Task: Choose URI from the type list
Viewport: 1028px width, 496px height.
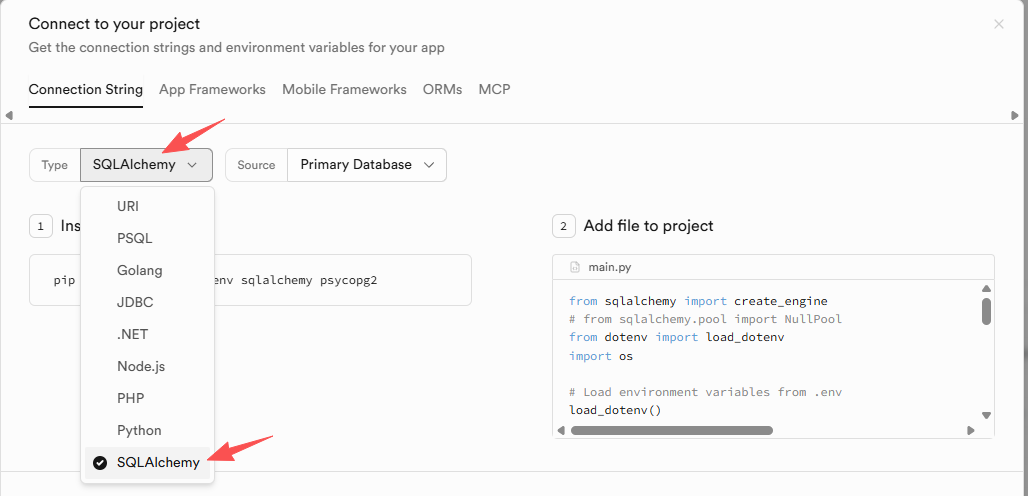Action: [128, 206]
